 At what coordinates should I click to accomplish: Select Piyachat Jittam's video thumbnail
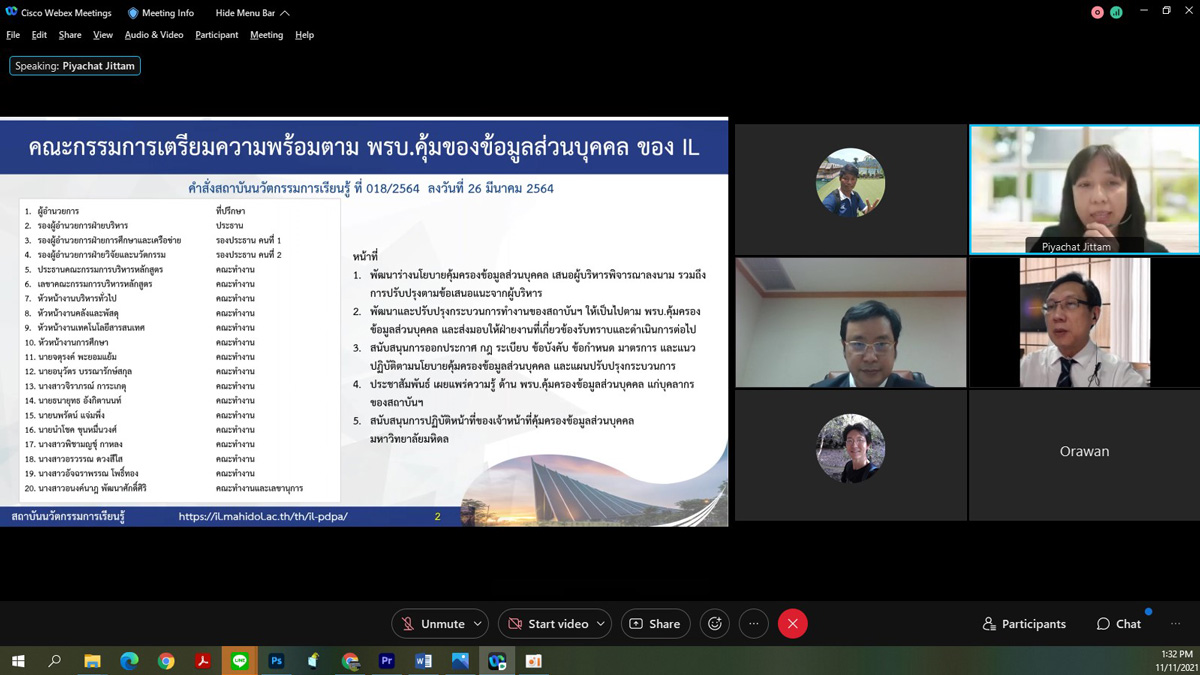pyautogui.click(x=1084, y=189)
